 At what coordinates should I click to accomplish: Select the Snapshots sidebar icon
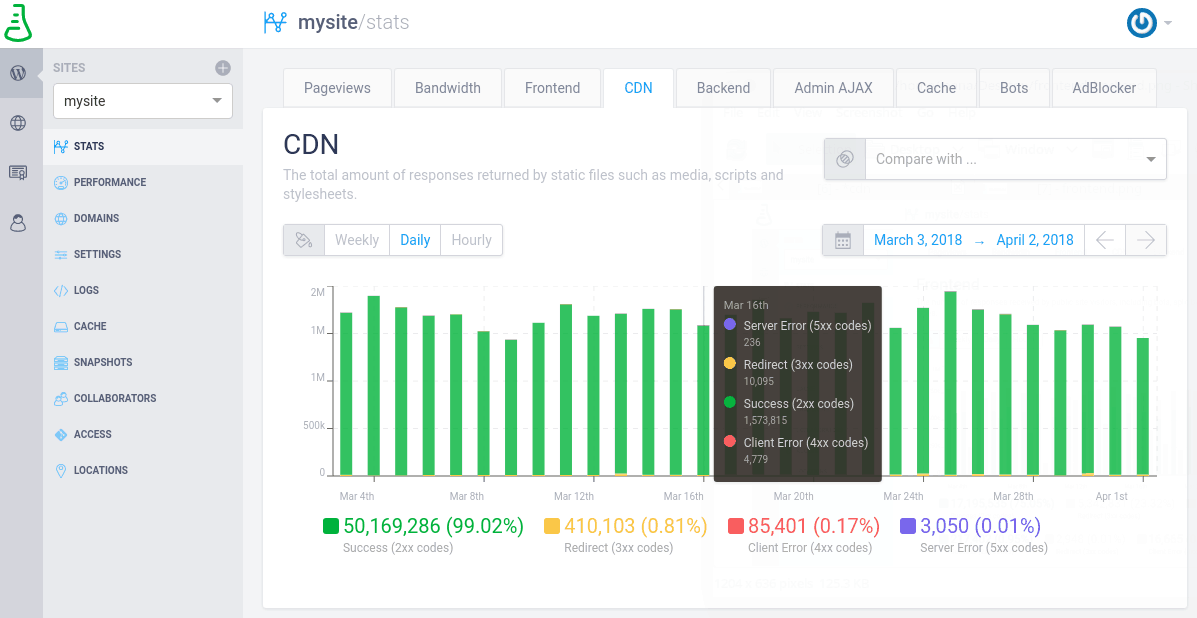click(x=60, y=362)
